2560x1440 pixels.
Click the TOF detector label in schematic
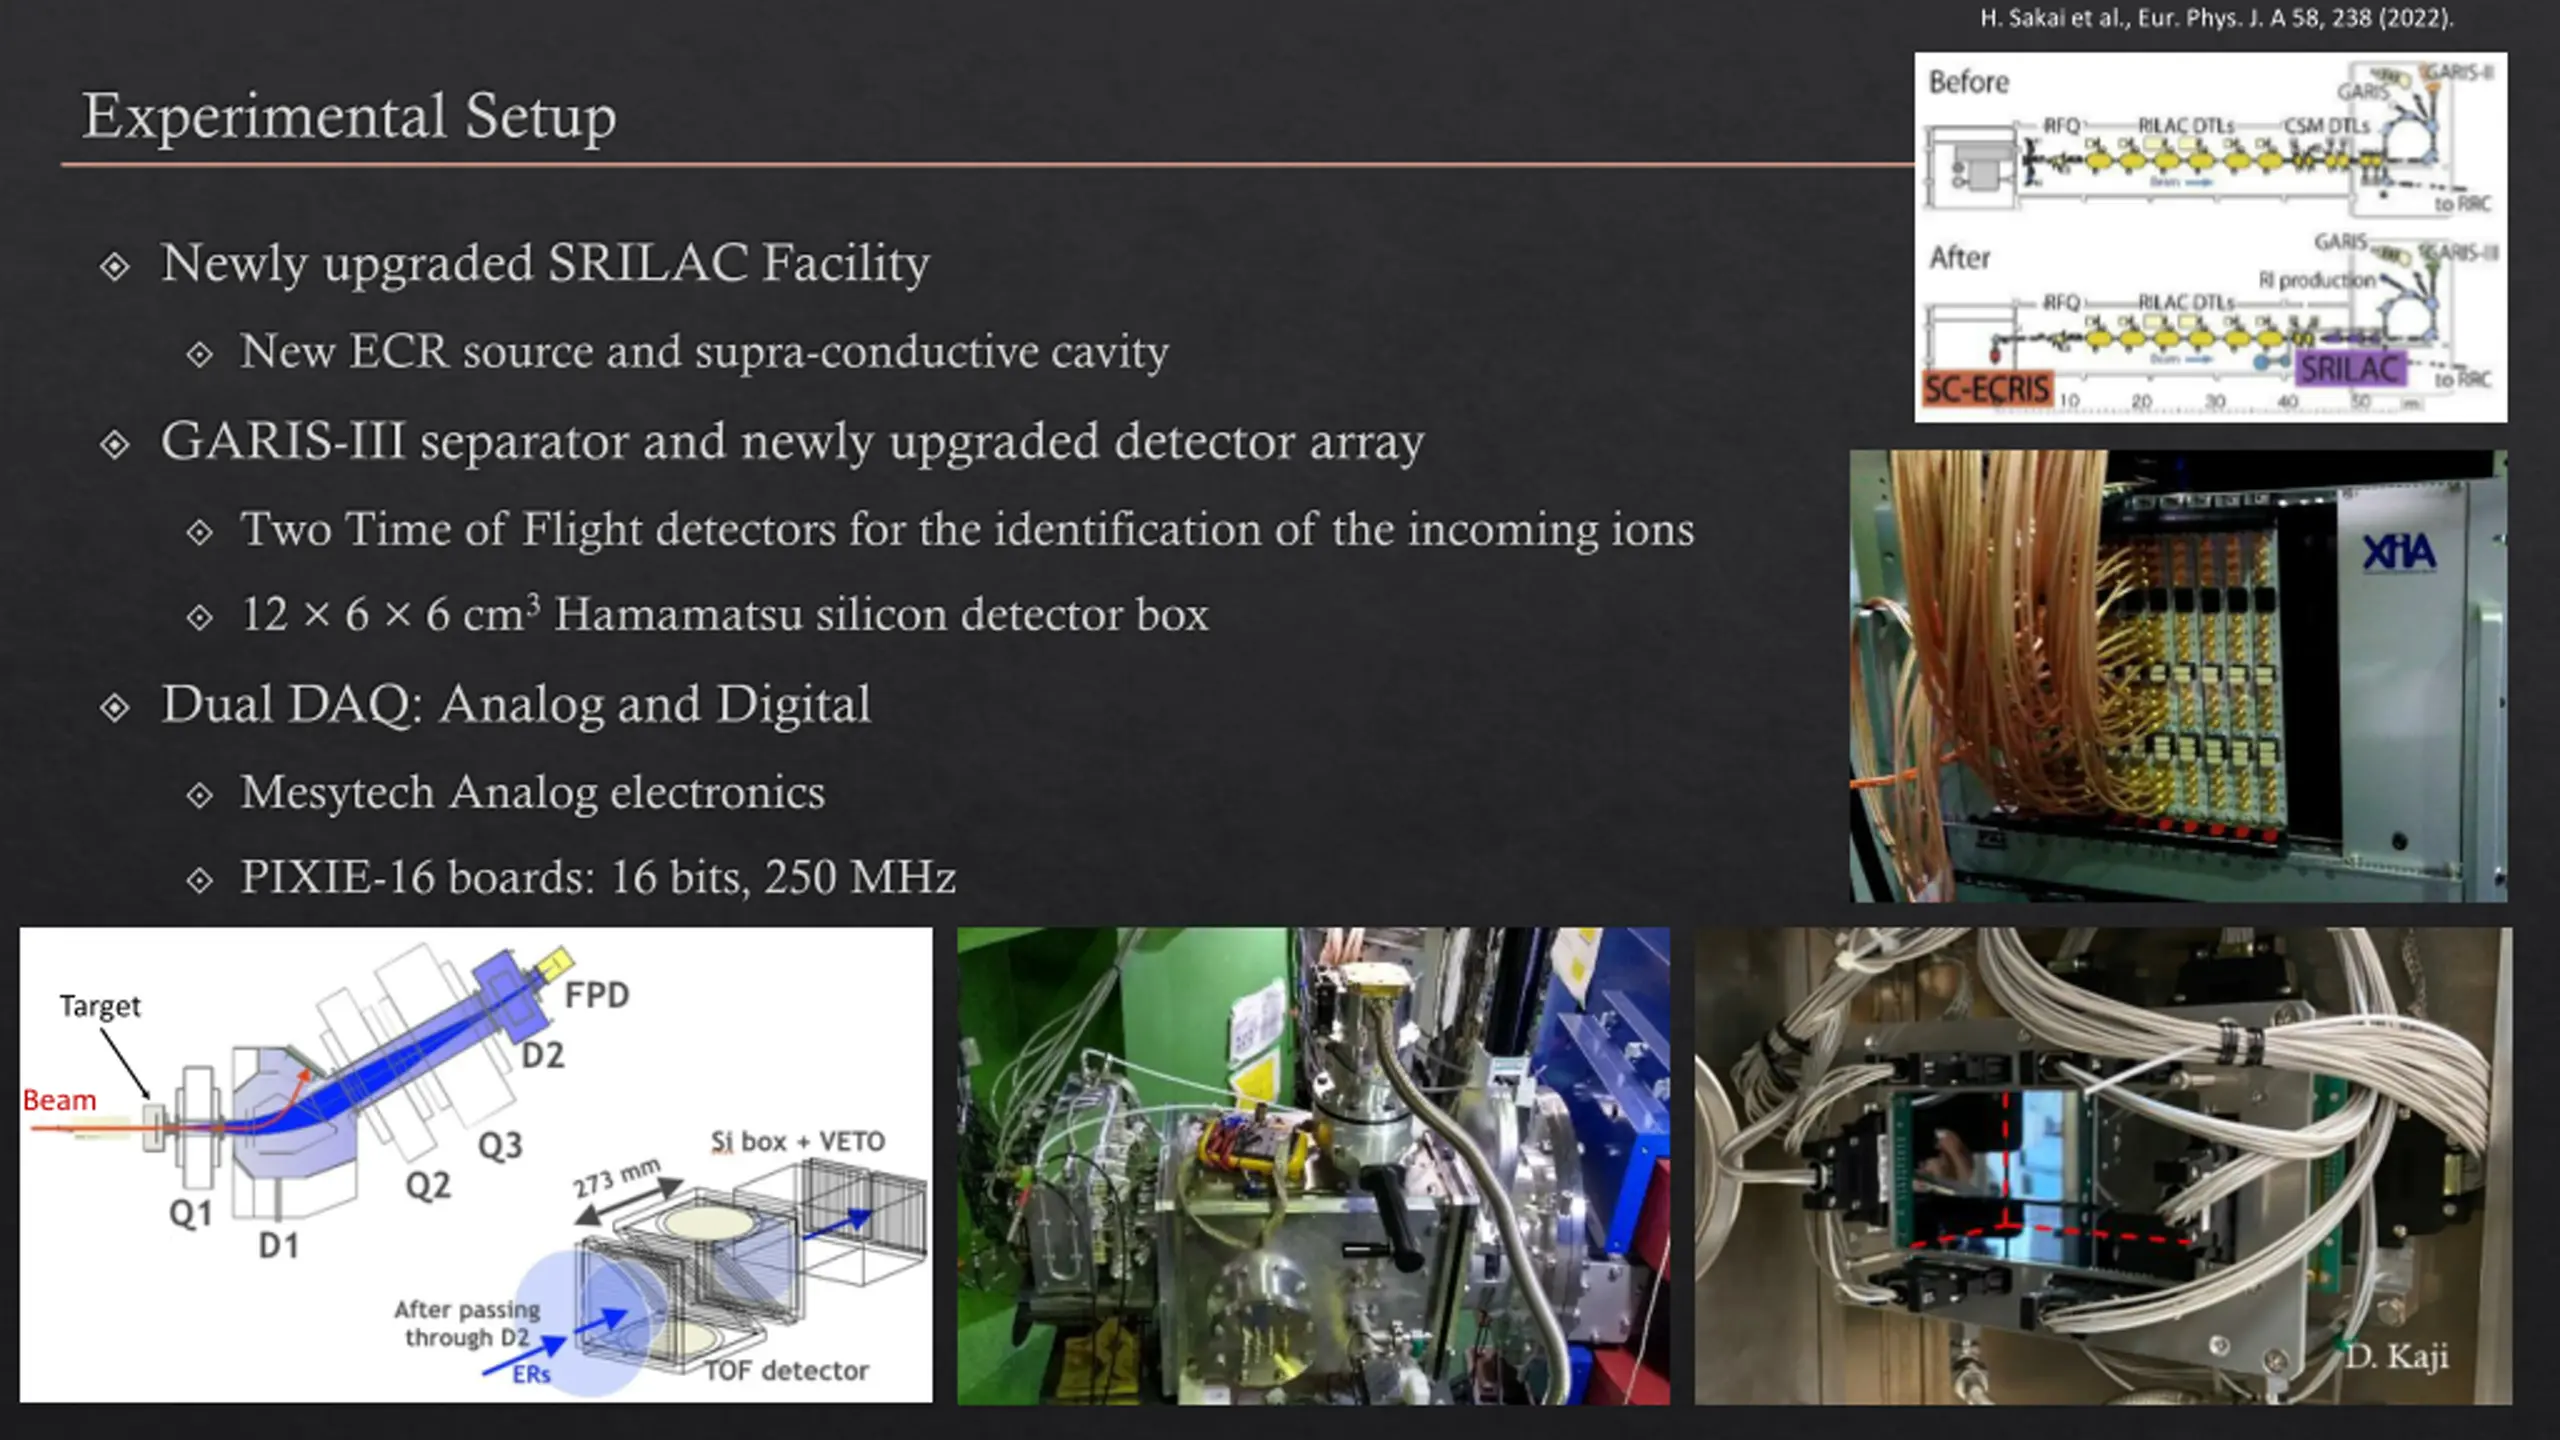click(786, 1370)
